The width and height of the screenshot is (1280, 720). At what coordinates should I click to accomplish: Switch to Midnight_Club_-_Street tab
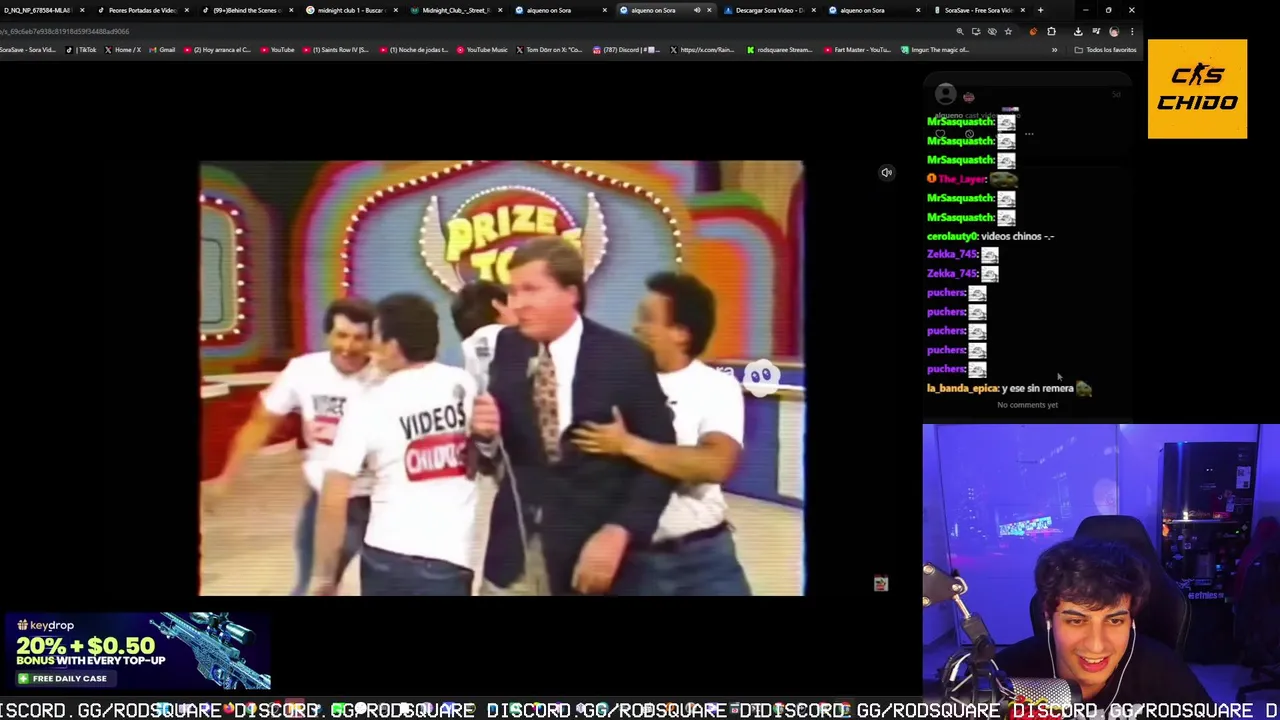455,10
